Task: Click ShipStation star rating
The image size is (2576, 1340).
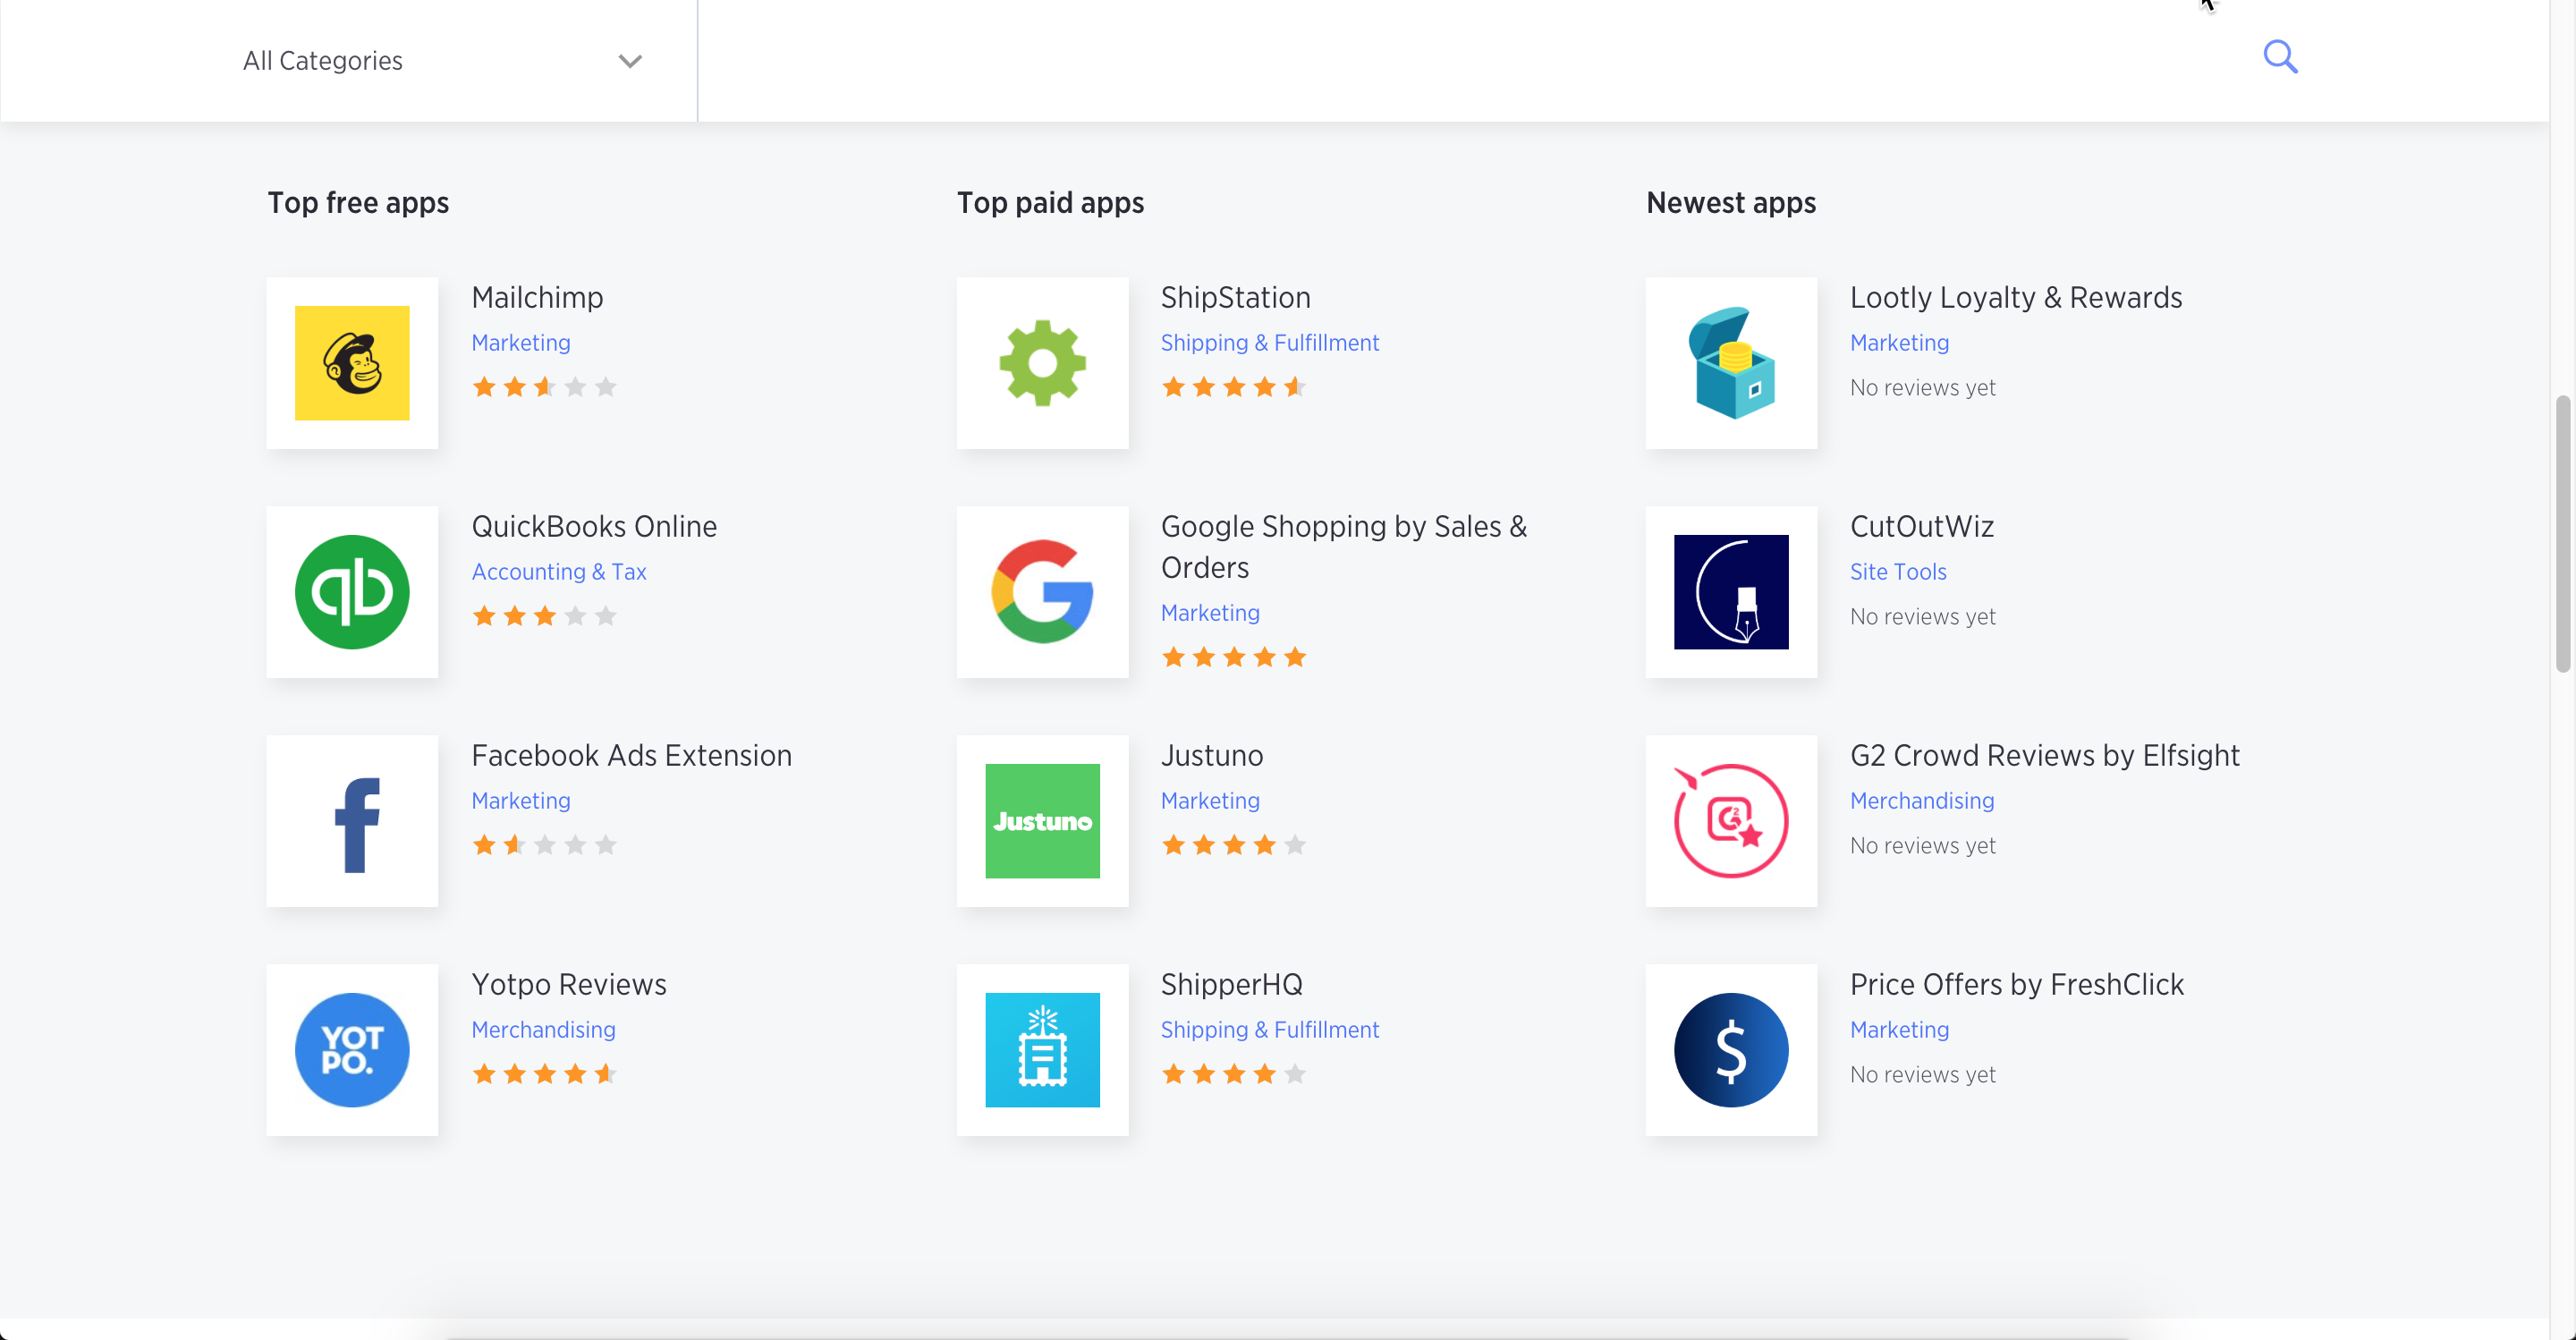Action: coord(1234,387)
